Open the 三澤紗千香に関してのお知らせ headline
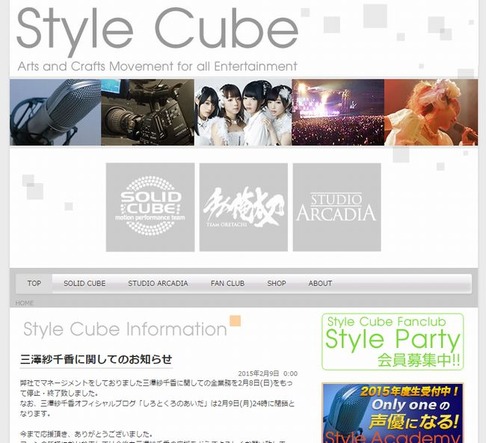This screenshot has height=443, width=486. click(96, 359)
